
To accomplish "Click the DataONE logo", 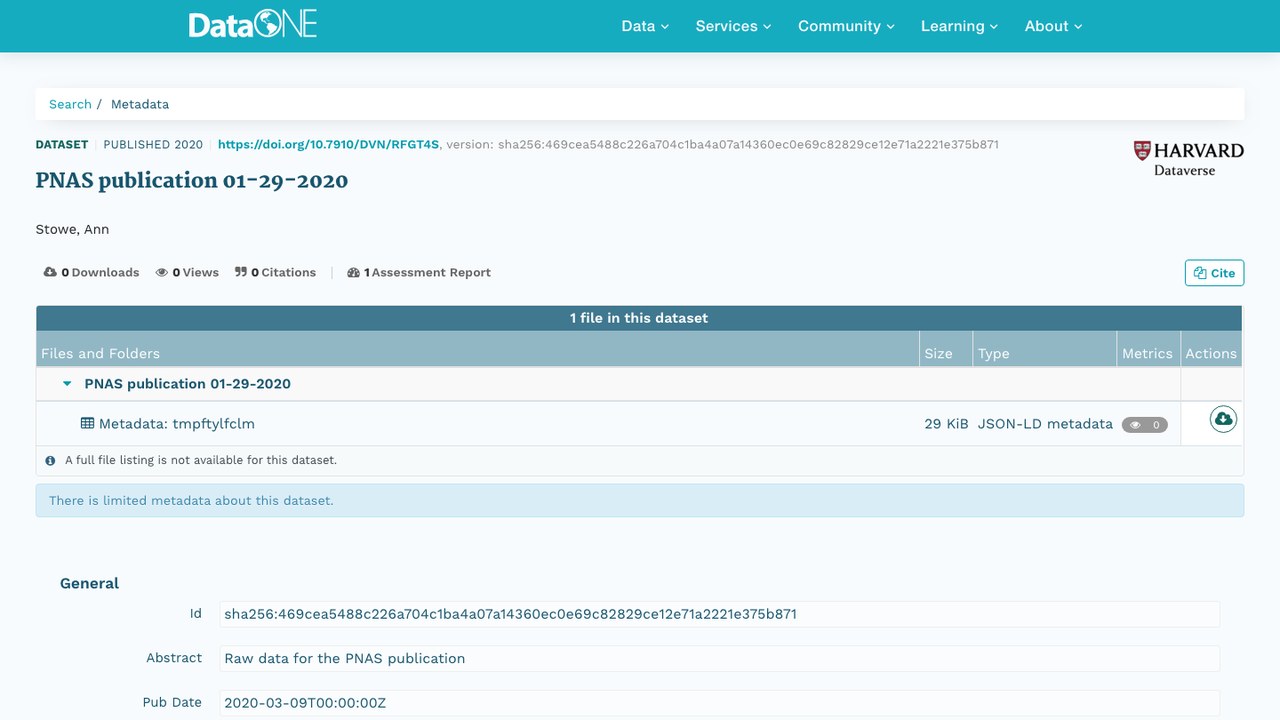I will [253, 25].
